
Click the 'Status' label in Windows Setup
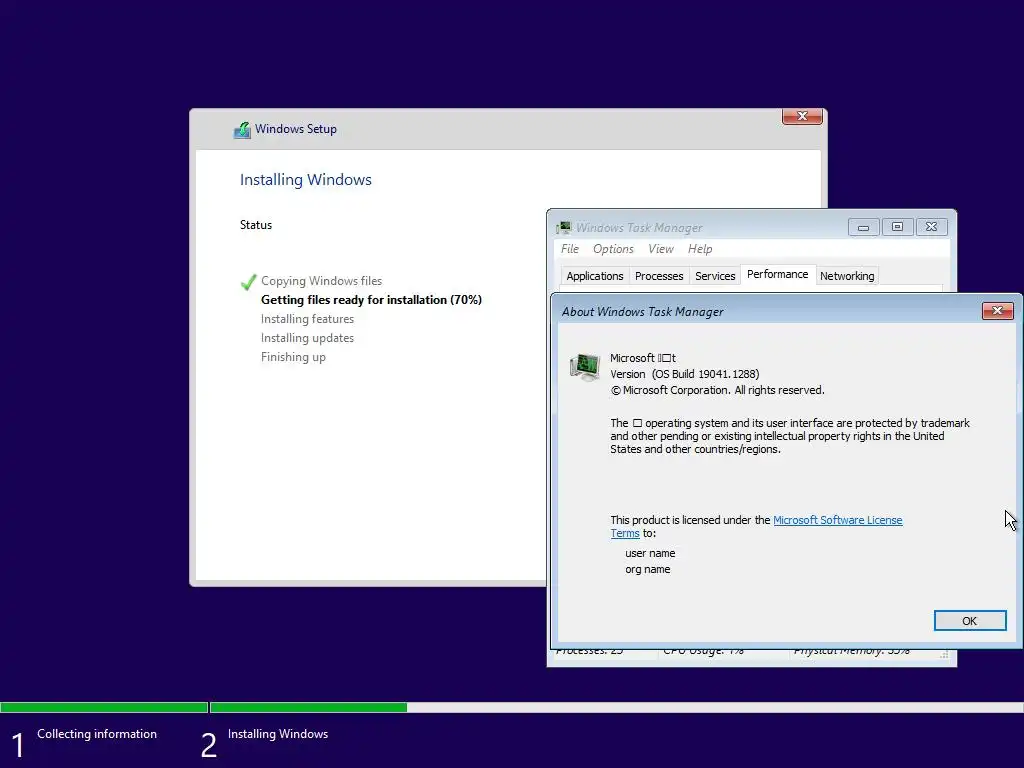coord(255,225)
